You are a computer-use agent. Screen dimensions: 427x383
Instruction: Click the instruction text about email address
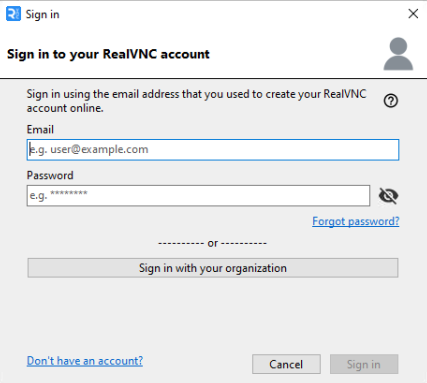point(197,101)
